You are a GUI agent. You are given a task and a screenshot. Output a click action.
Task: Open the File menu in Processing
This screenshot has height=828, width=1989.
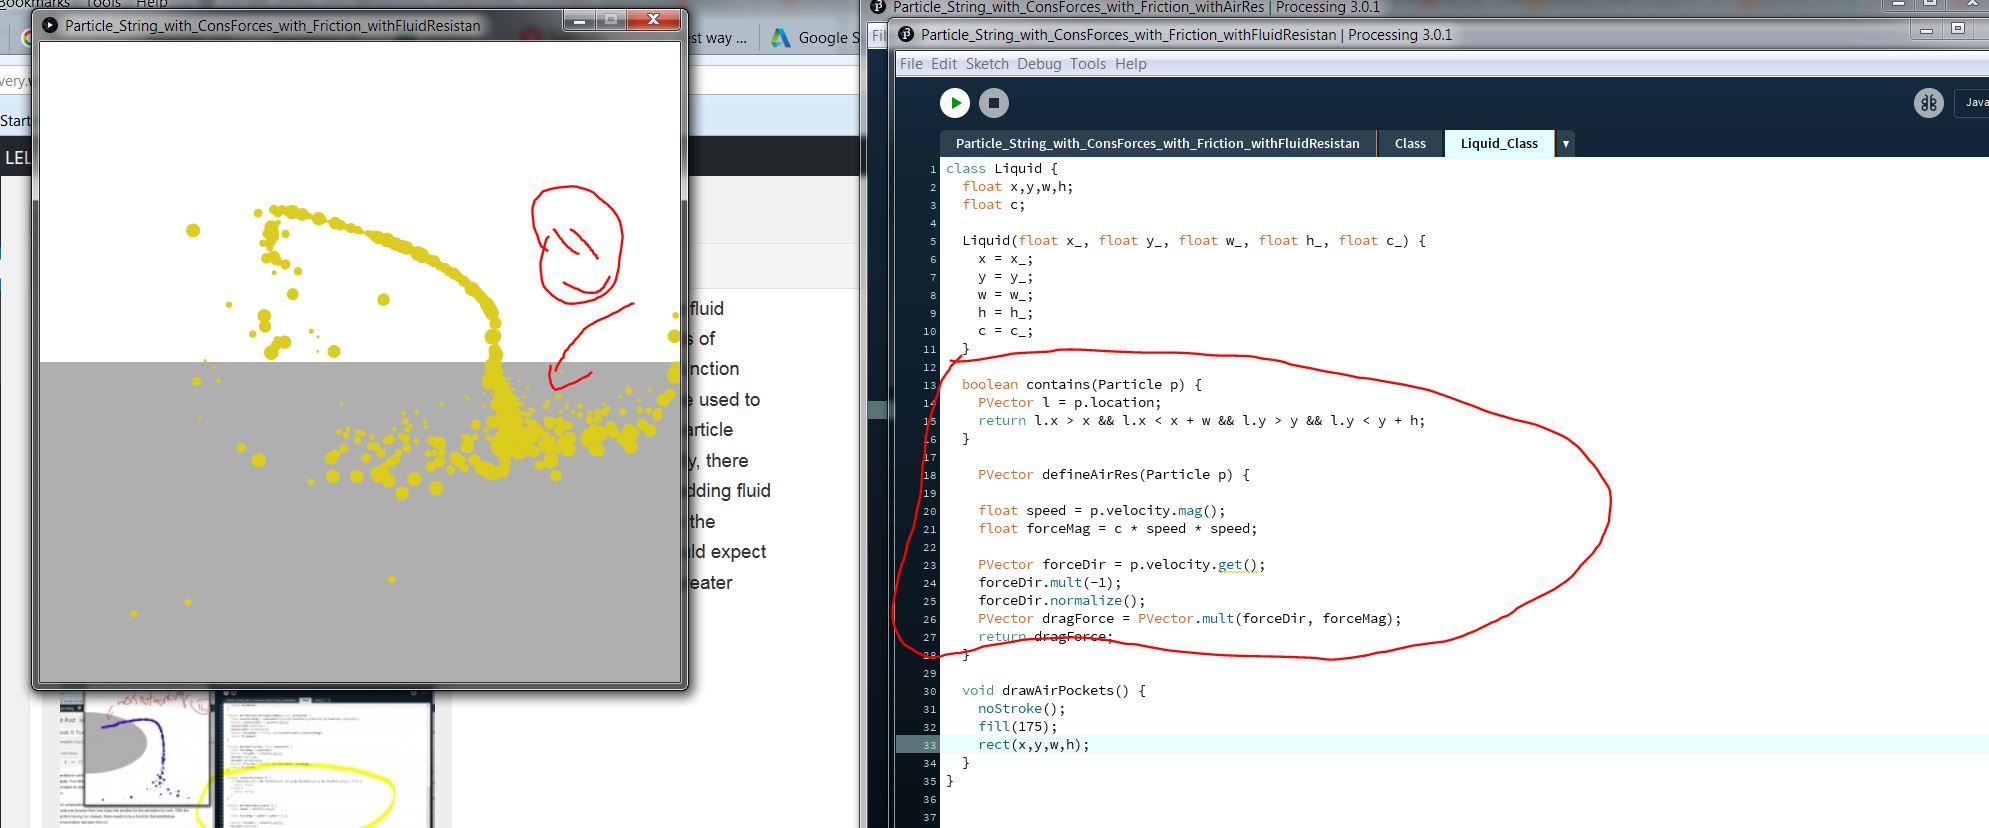click(x=911, y=64)
